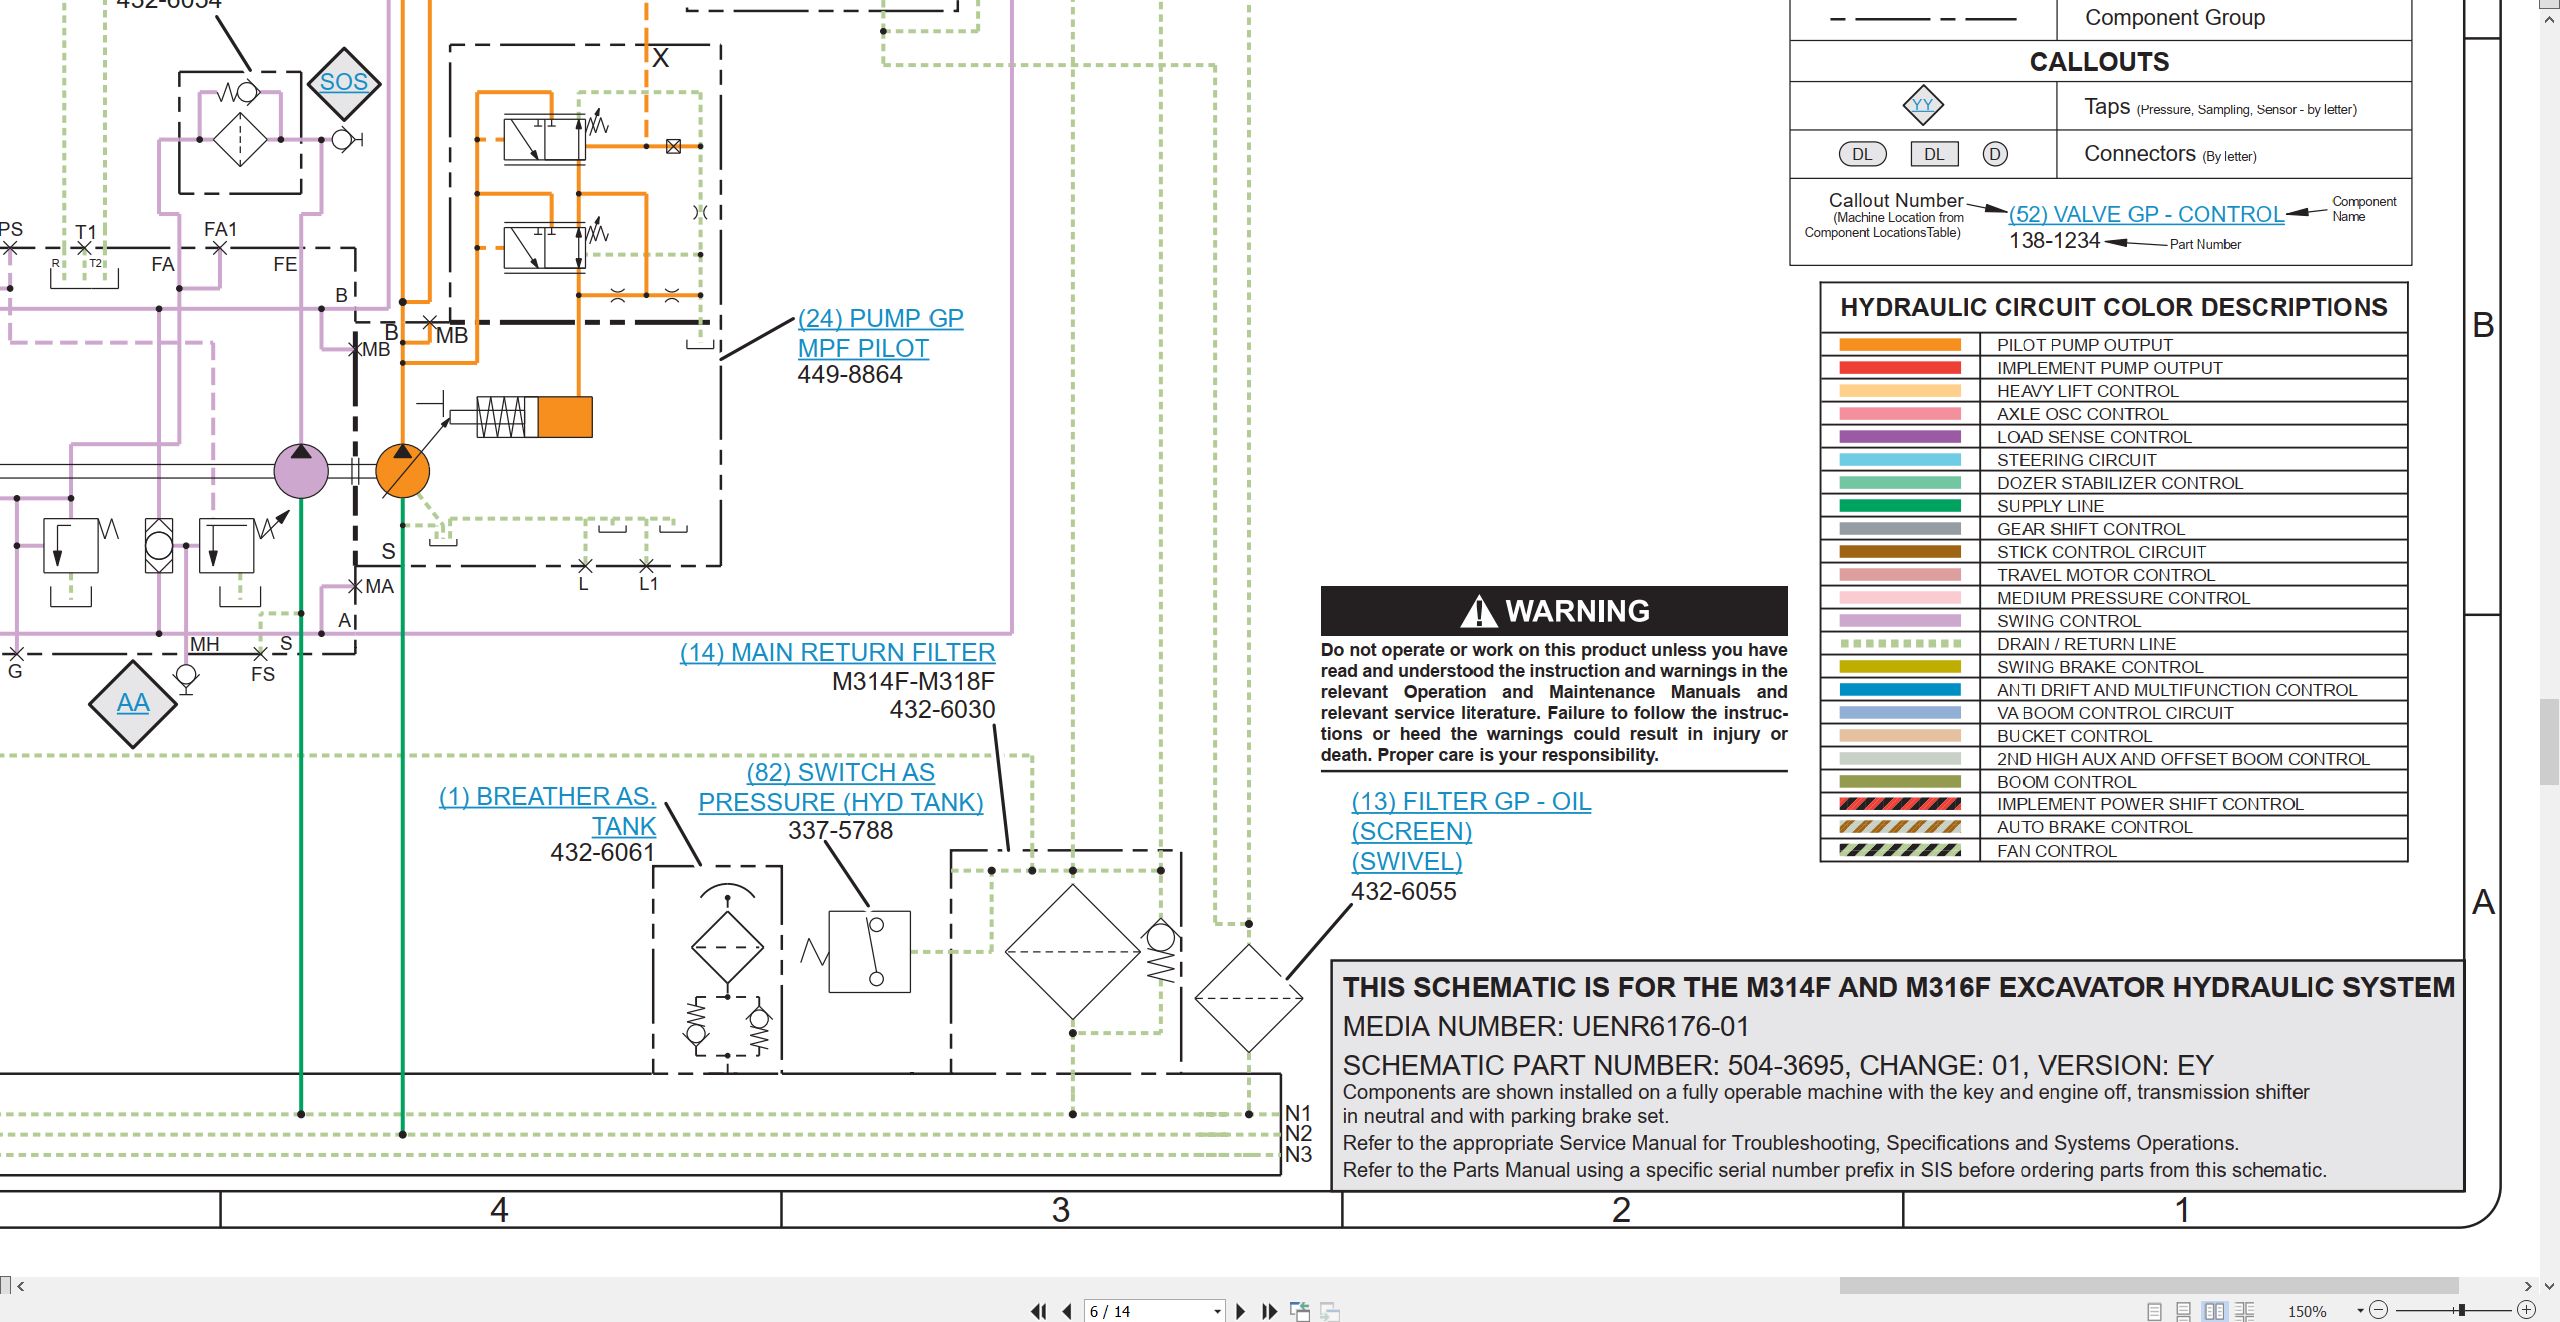Screen dimensions: 2560x1322
Task: Click the orange solenoid actuator block
Action: coord(565,417)
